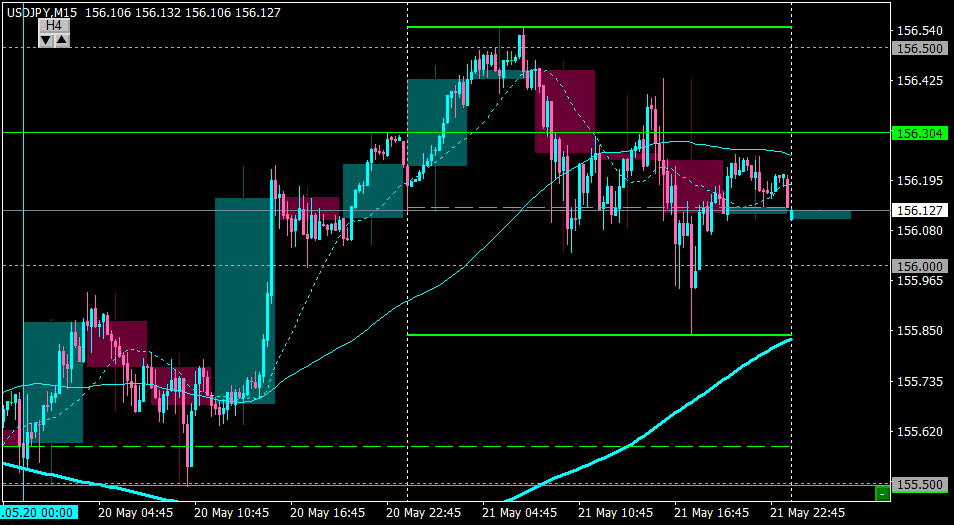Click the 156.127 current price label
This screenshot has height=525, width=954.
(919, 210)
